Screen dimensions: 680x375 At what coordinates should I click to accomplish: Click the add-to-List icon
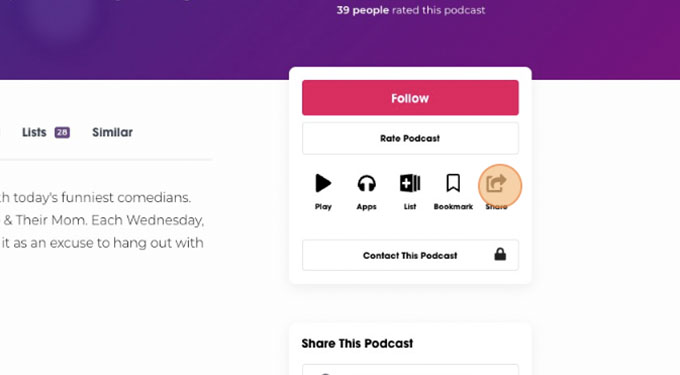click(x=410, y=183)
